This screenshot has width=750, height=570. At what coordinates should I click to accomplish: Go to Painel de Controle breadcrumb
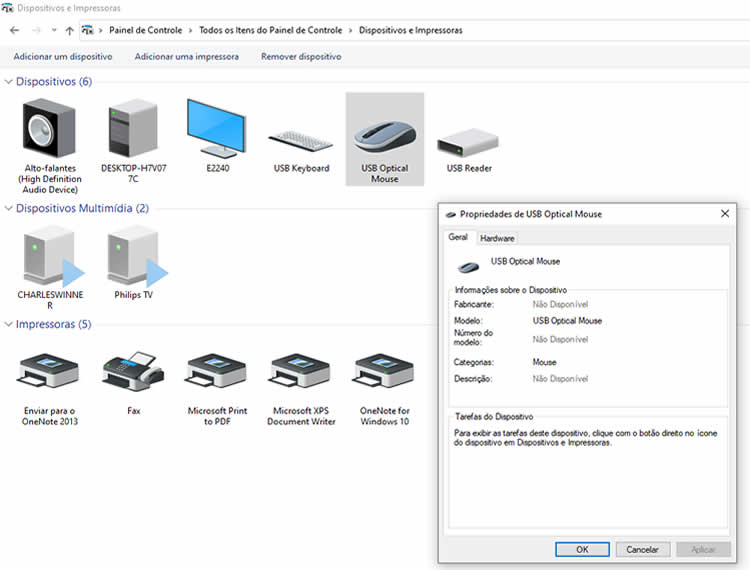pos(145,30)
